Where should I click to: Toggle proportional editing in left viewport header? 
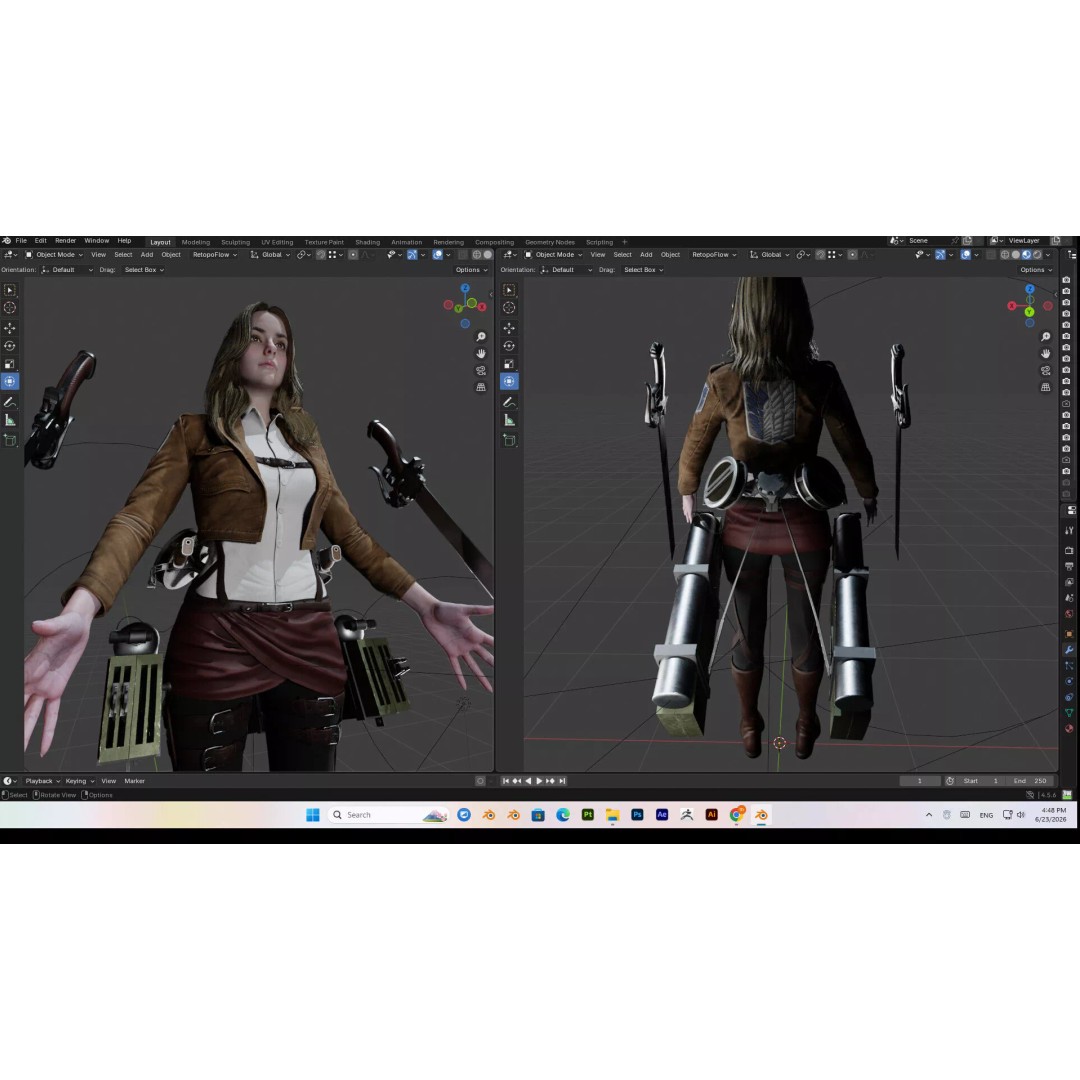click(353, 255)
